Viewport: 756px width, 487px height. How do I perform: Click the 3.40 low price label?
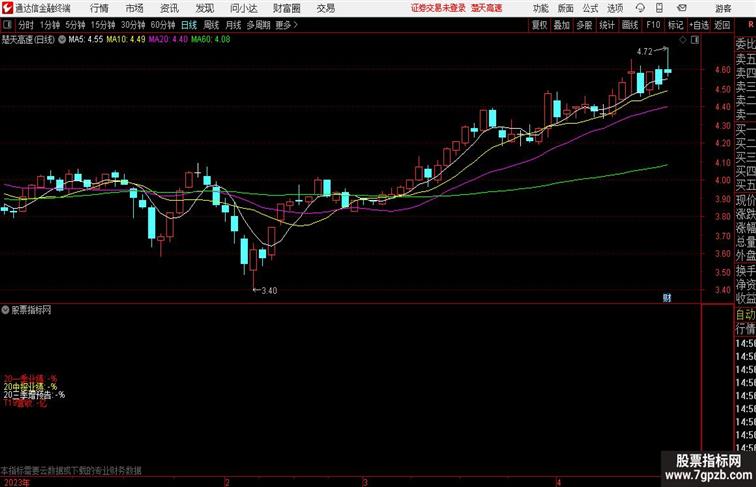pos(269,291)
